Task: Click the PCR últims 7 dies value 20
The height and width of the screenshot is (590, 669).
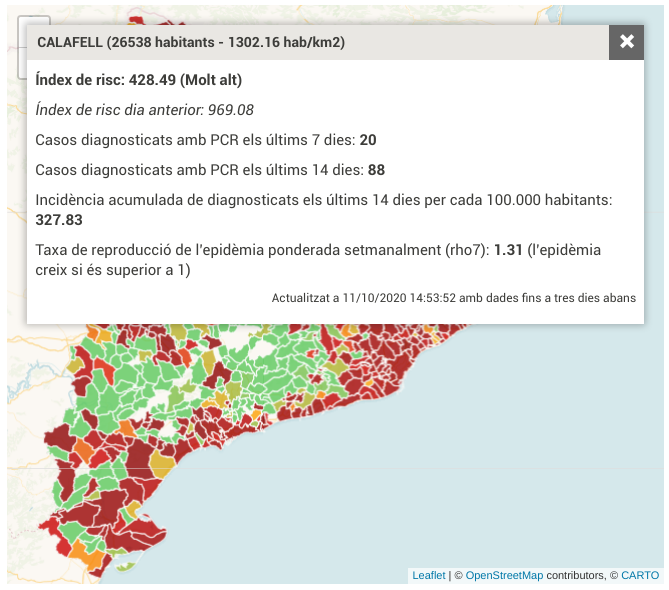Action: click(x=368, y=140)
